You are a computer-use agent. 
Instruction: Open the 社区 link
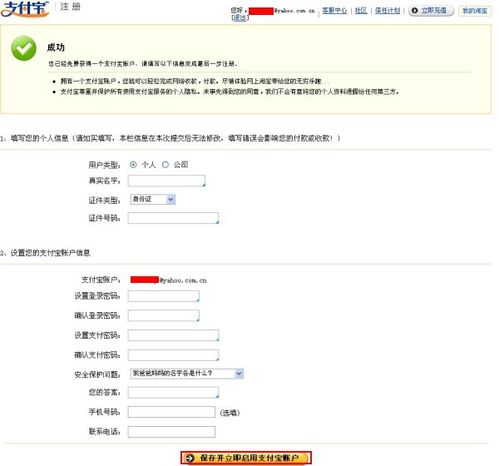click(x=361, y=11)
